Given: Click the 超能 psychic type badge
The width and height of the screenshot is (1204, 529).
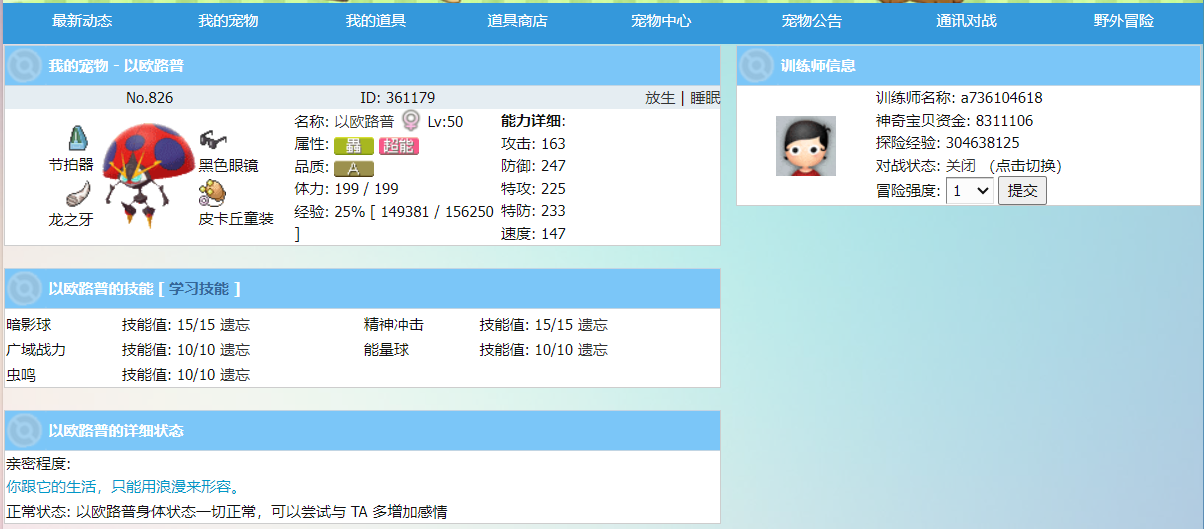Looking at the screenshot, I should (399, 146).
